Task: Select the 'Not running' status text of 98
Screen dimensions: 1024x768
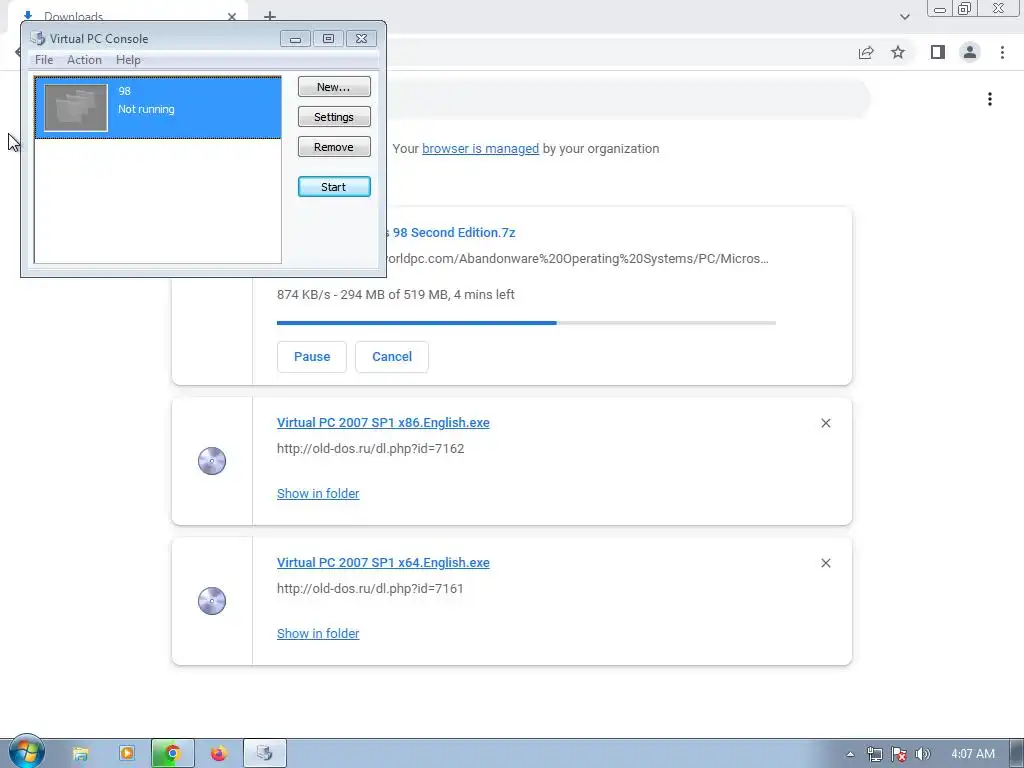Action: 146,109
